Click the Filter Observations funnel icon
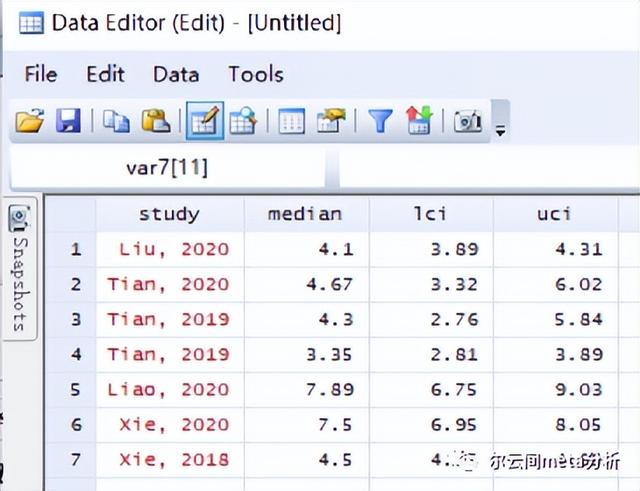The height and width of the screenshot is (491, 640). [x=380, y=122]
